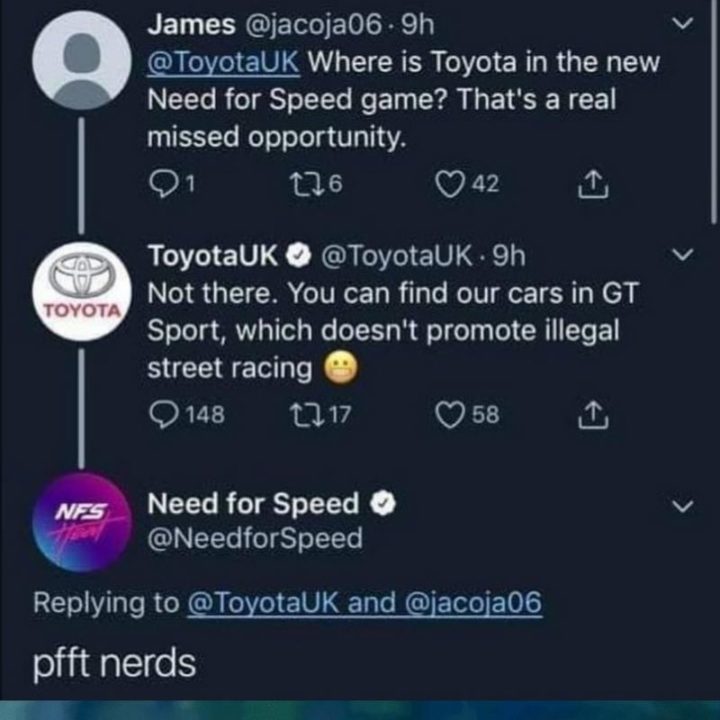The height and width of the screenshot is (720, 720).
Task: Open the @ToyotaUK mention in James's tweet
Action: (222, 61)
